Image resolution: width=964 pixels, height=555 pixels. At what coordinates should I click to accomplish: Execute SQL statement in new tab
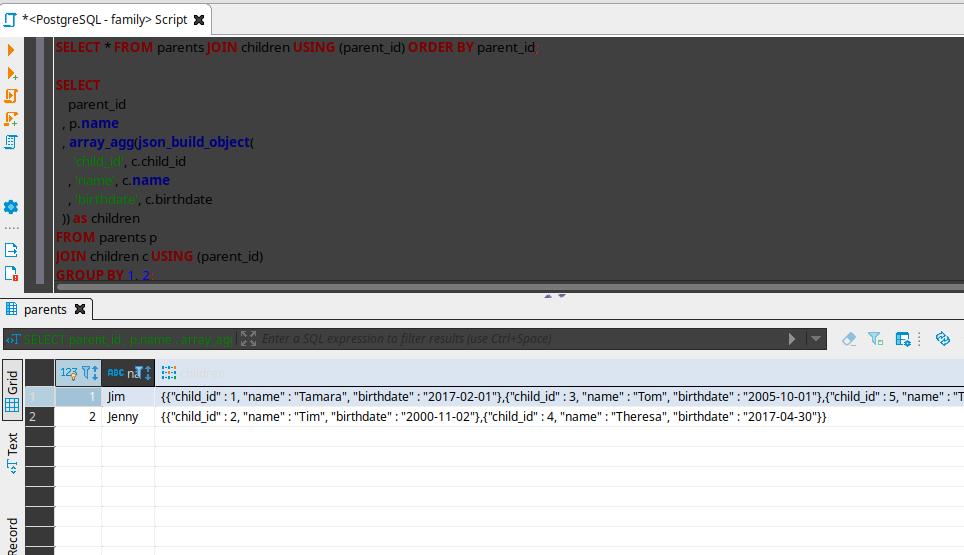pyautogui.click(x=11, y=73)
